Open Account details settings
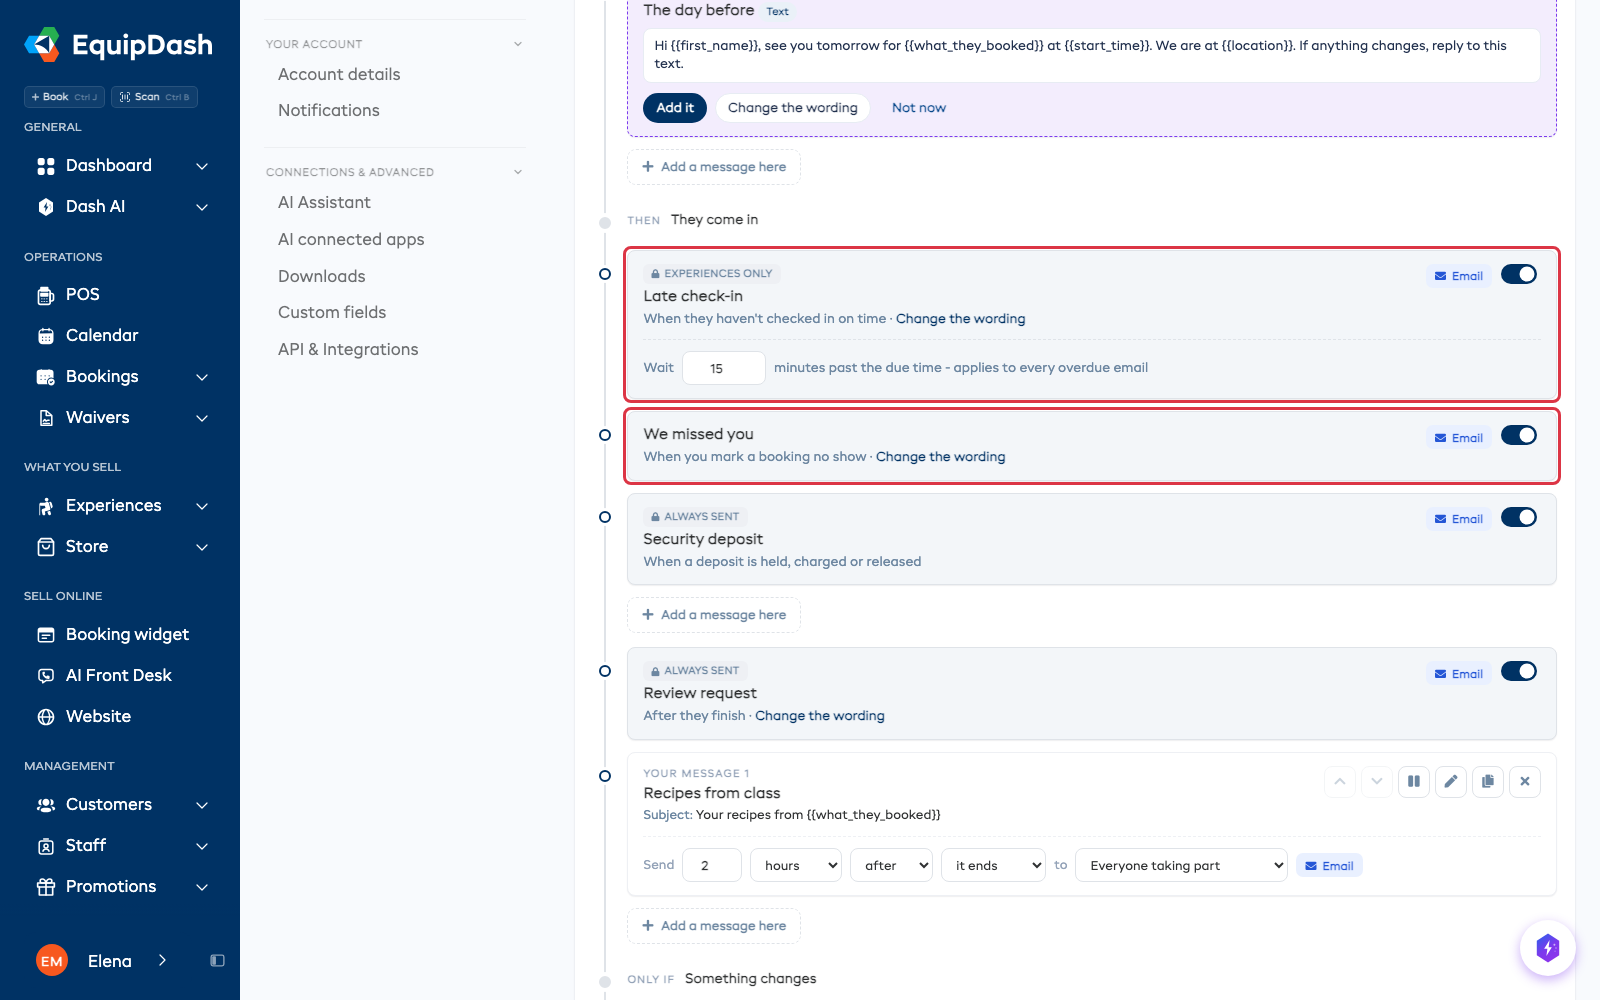The image size is (1600, 1000). (x=339, y=75)
